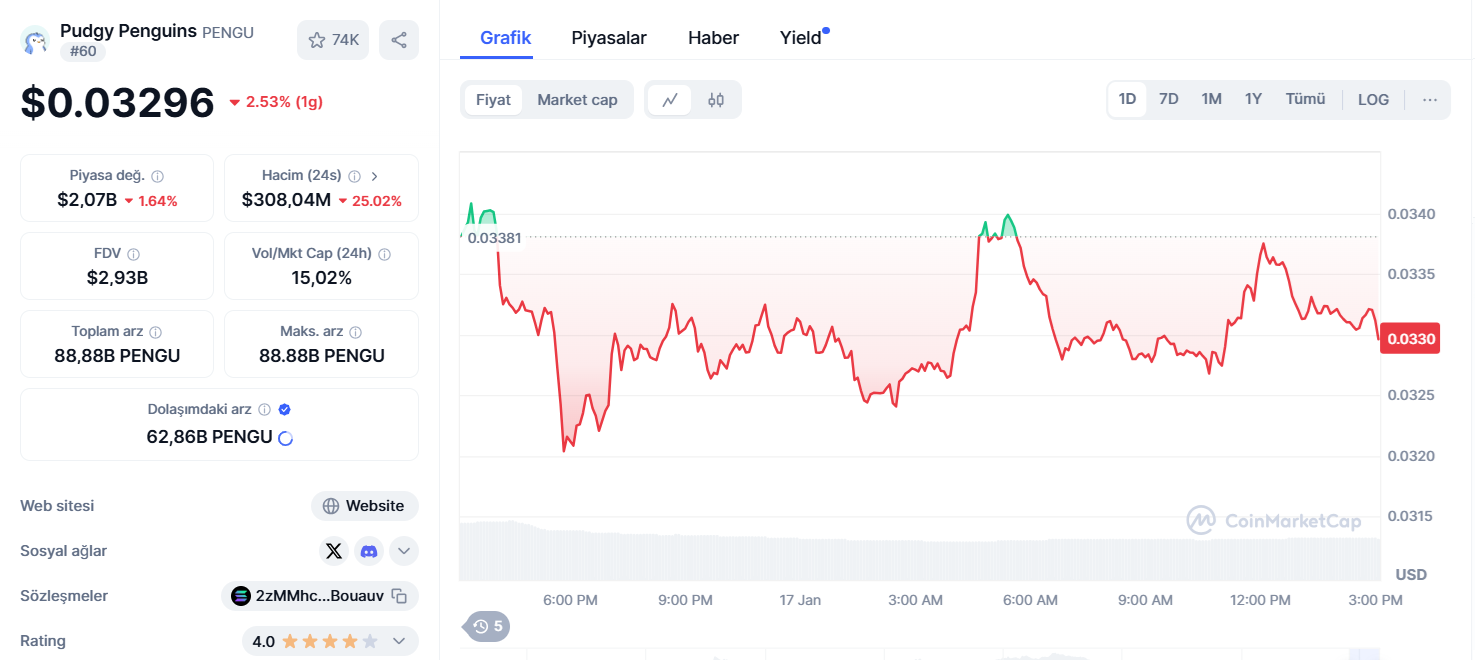
Task: Open the Discord social icon
Action: 369,551
